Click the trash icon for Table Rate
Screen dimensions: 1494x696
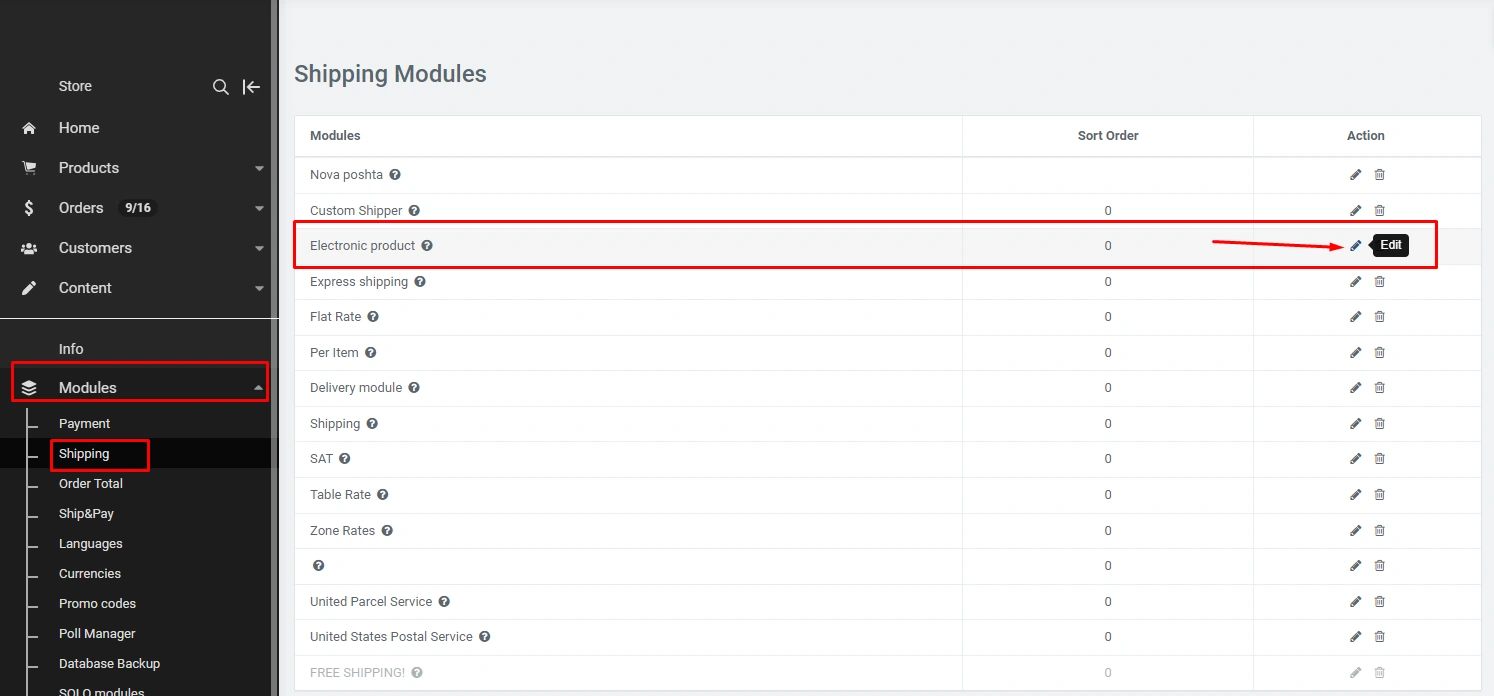point(1379,495)
